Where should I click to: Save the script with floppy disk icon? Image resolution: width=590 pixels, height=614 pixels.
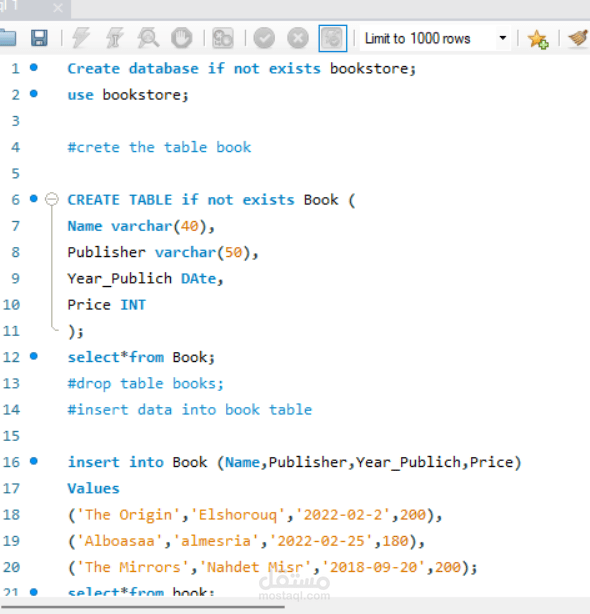click(x=39, y=38)
